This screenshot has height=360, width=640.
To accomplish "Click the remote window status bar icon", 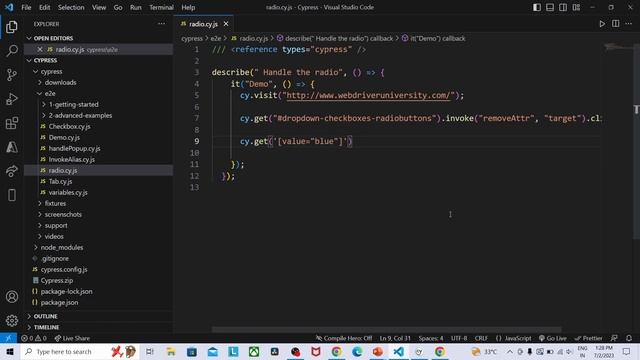I will [8, 338].
